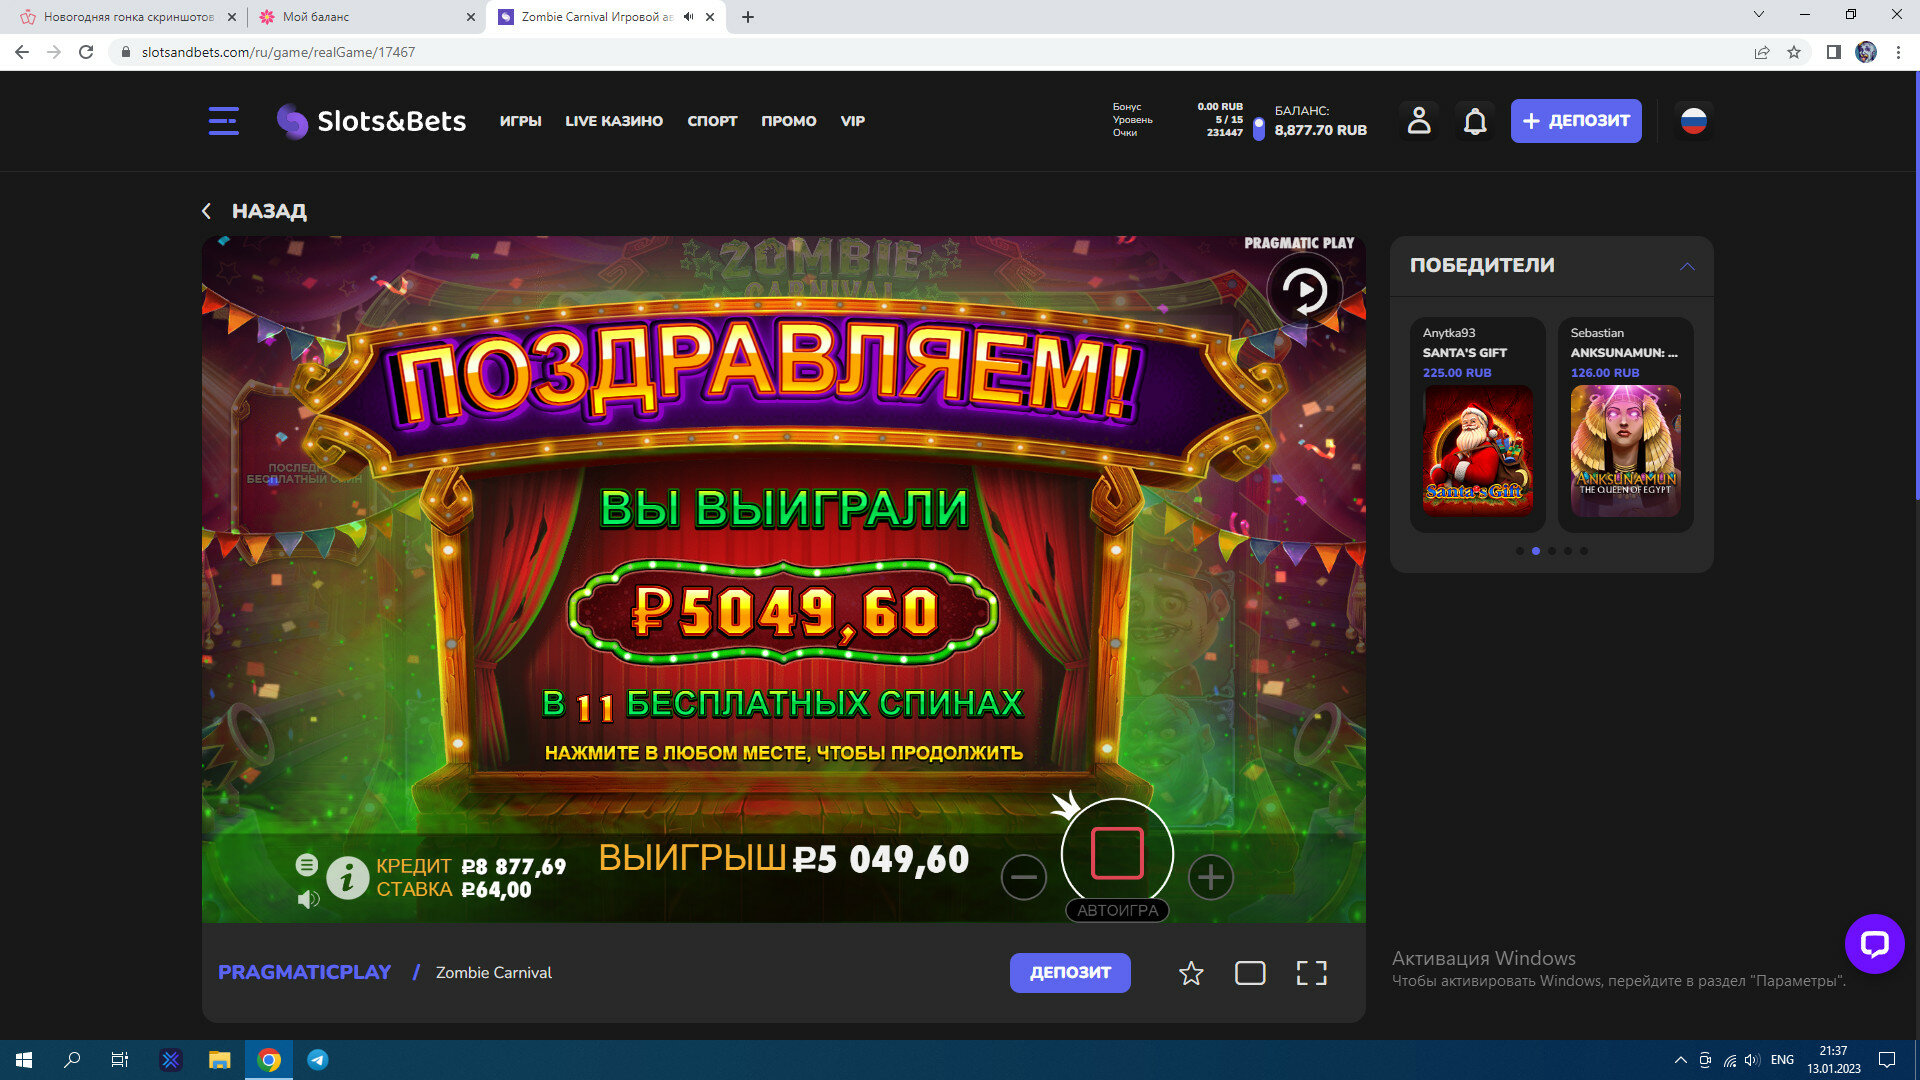Toggle game fullscreen mode
Screen dimensions: 1920x1080
[x=1311, y=973]
